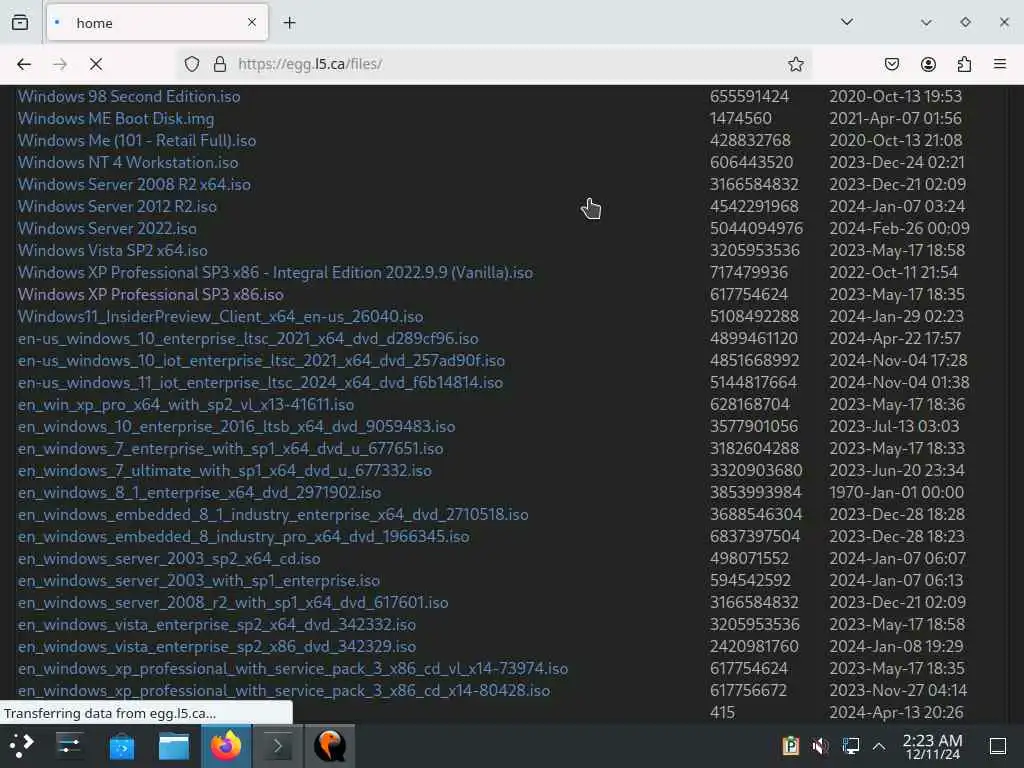This screenshot has width=1024, height=768.
Task: Close the 'home' tab
Action: click(252, 23)
